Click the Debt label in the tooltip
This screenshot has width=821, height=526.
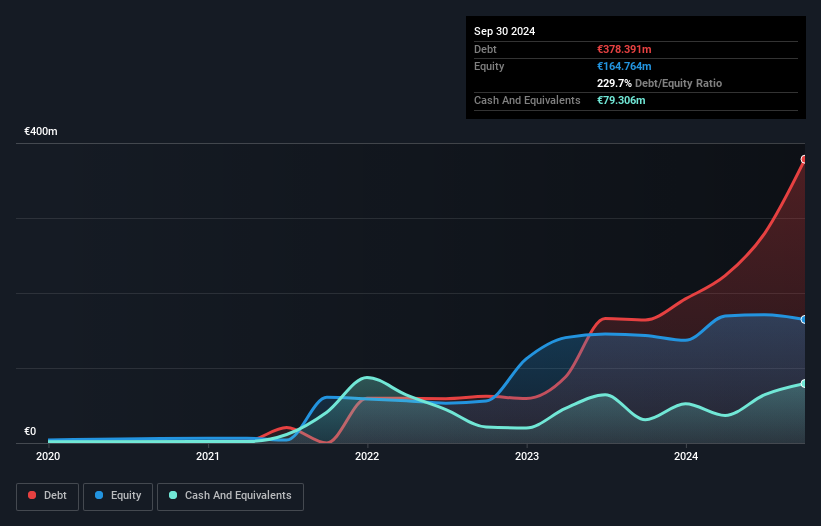click(x=485, y=49)
